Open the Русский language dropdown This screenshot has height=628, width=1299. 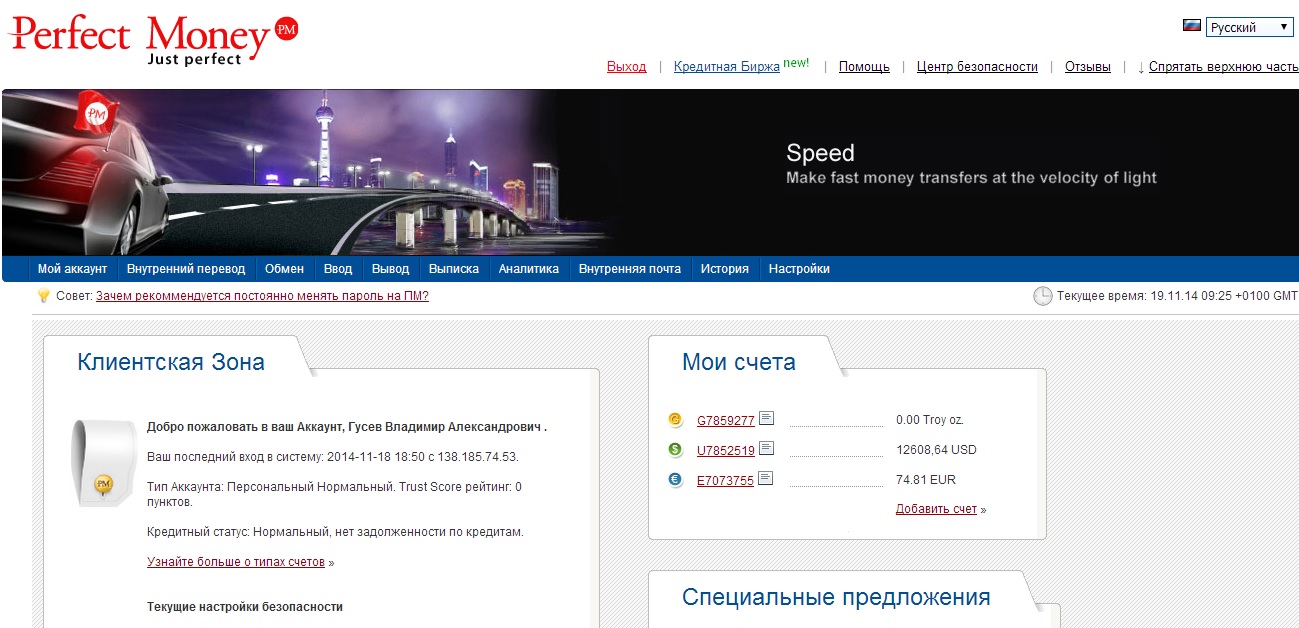1250,27
